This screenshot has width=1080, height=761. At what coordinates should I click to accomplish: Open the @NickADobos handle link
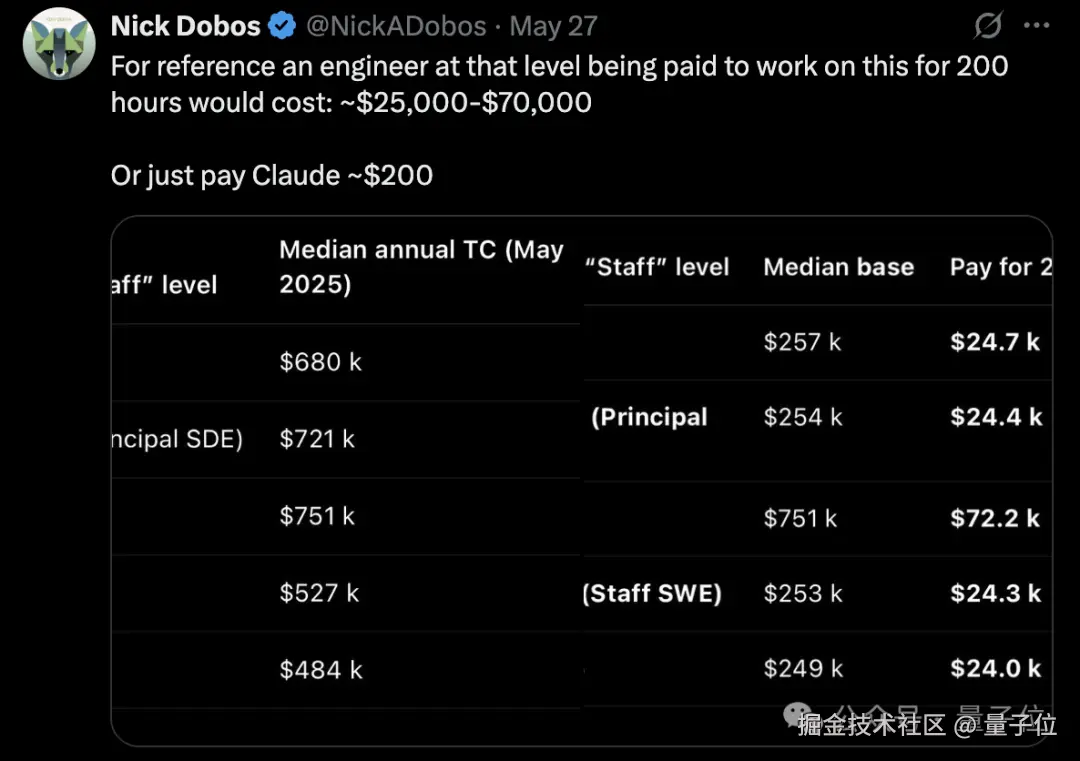396,26
